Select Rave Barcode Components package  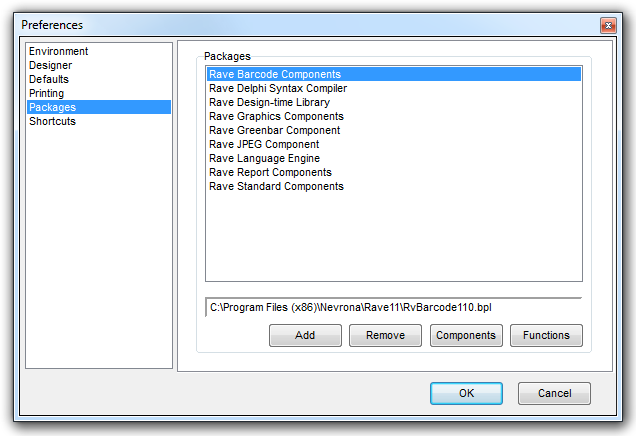pos(275,74)
